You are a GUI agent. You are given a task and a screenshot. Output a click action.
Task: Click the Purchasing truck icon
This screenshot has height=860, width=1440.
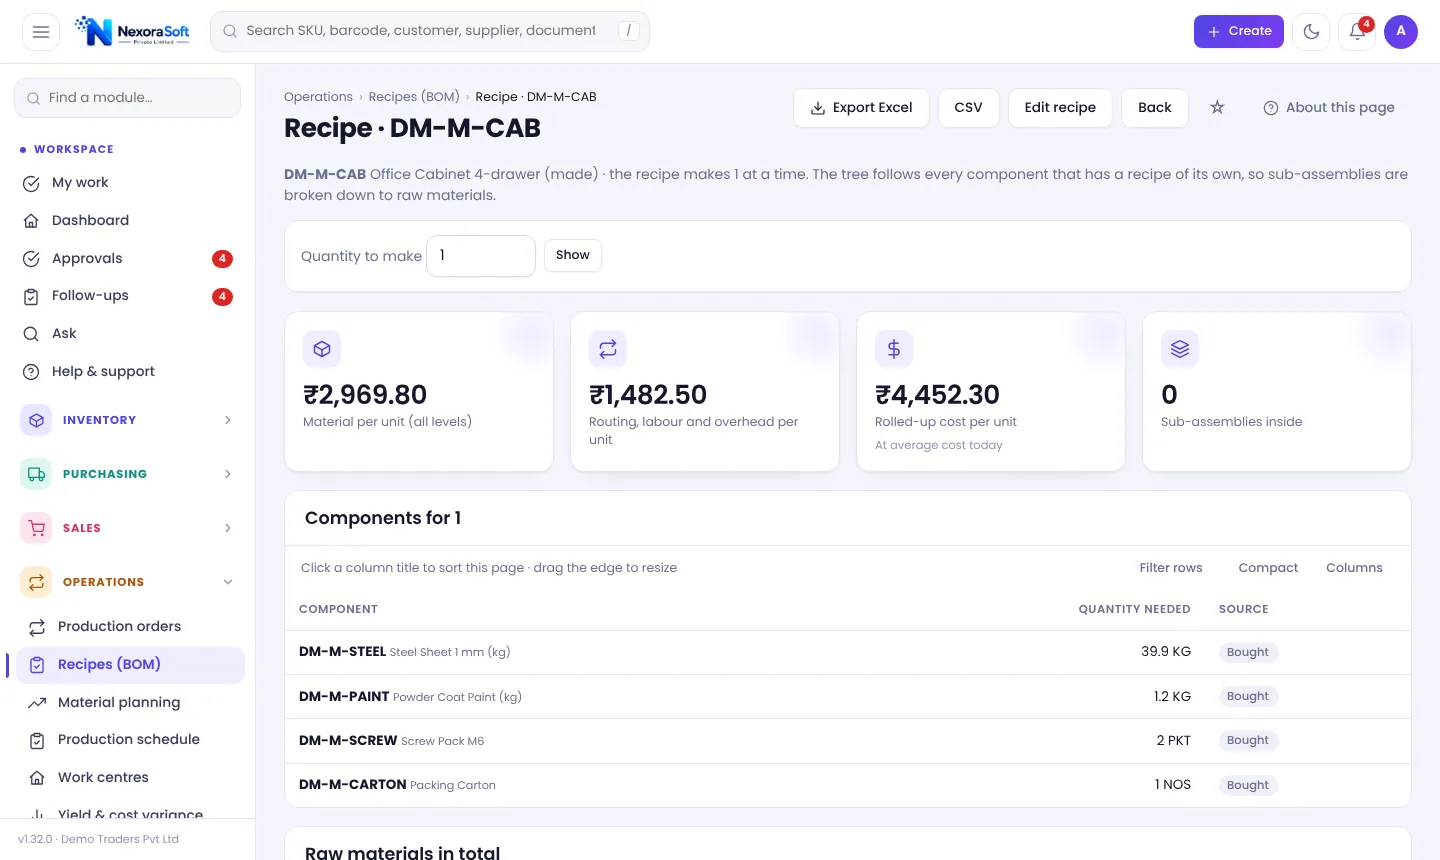[36, 474]
